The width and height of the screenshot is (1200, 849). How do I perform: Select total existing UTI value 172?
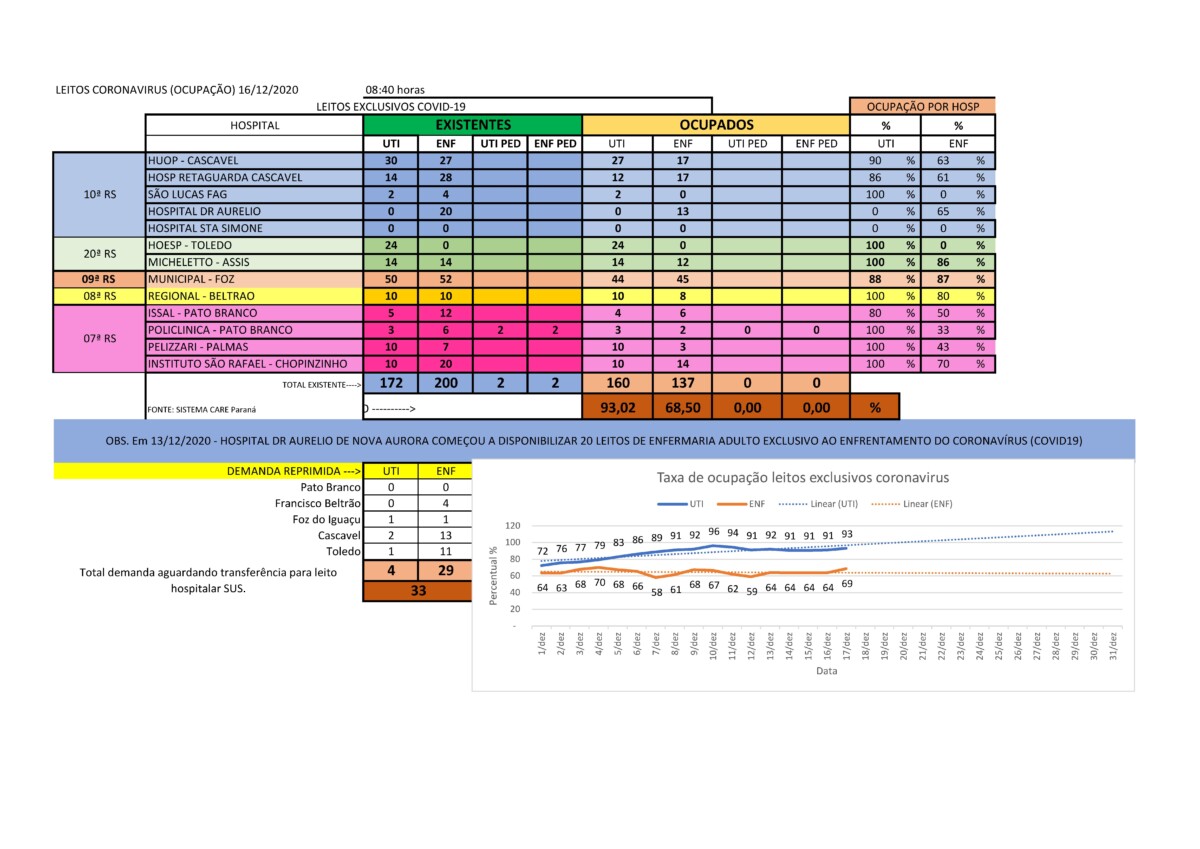(390, 382)
